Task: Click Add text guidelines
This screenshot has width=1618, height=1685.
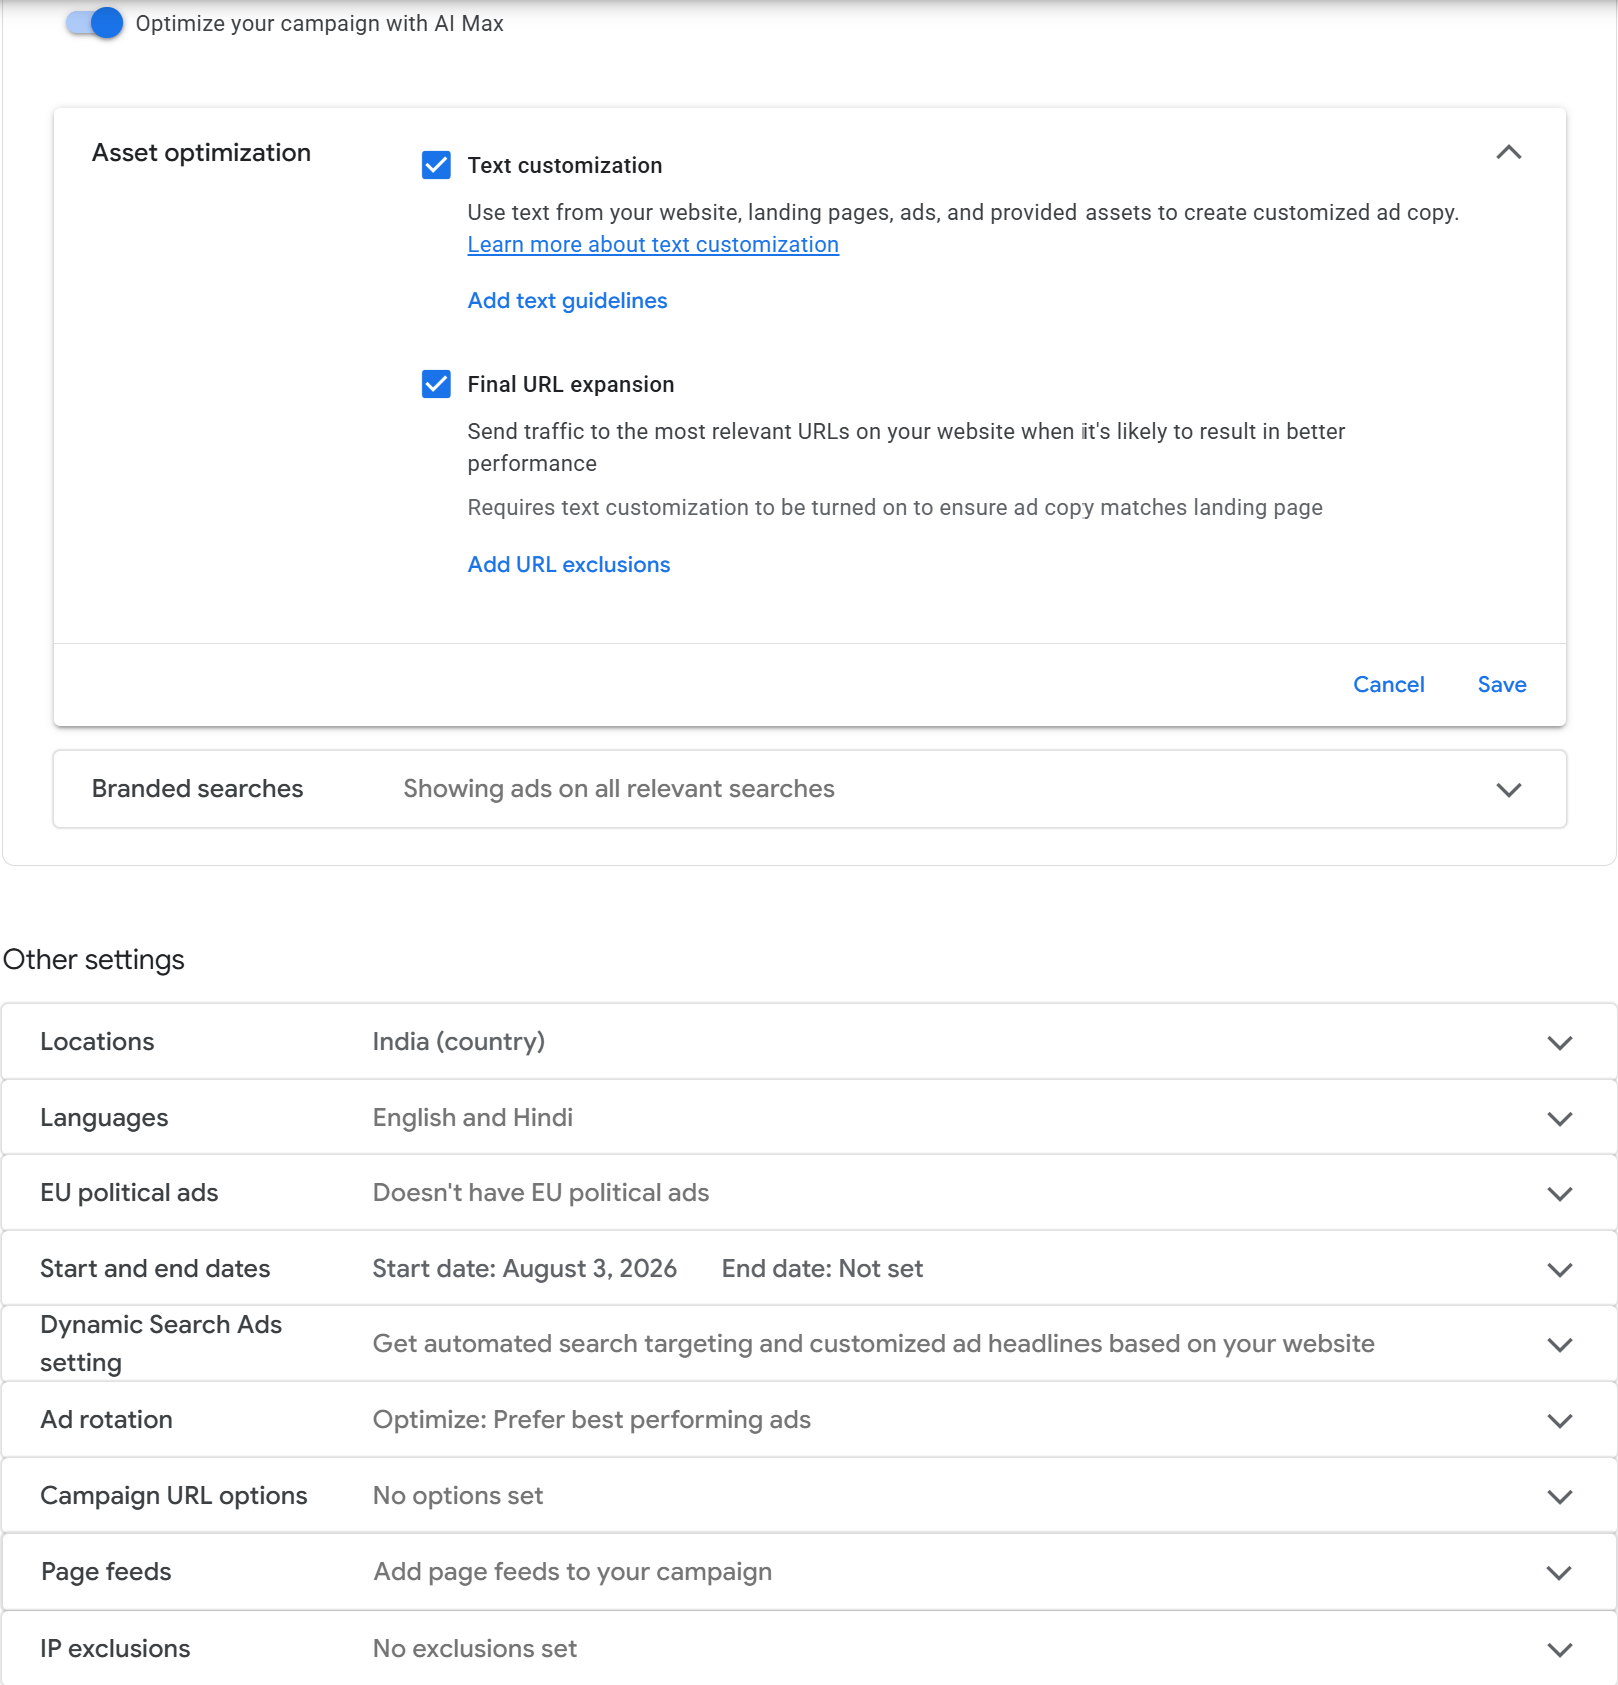Action: pyautogui.click(x=567, y=301)
